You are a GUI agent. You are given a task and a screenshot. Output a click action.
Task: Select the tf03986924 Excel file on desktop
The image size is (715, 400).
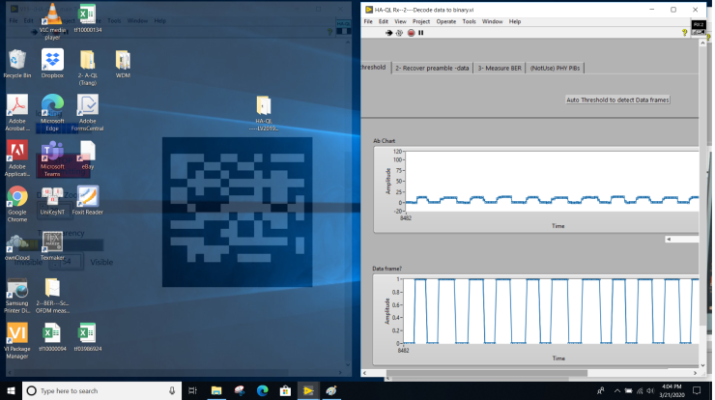click(x=87, y=337)
